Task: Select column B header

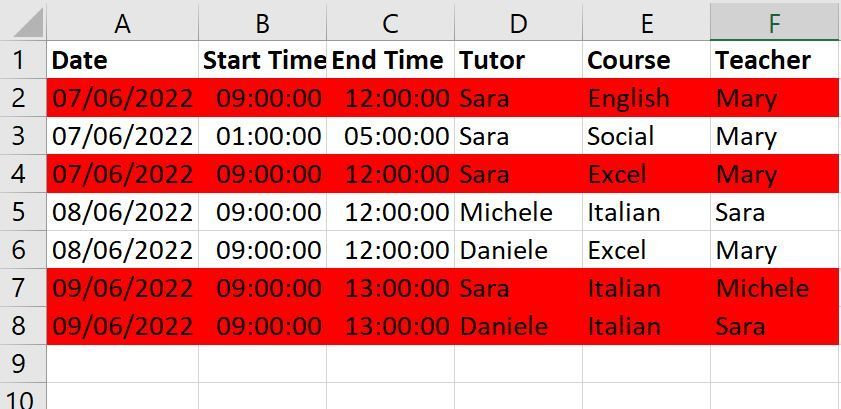Action: point(262,24)
